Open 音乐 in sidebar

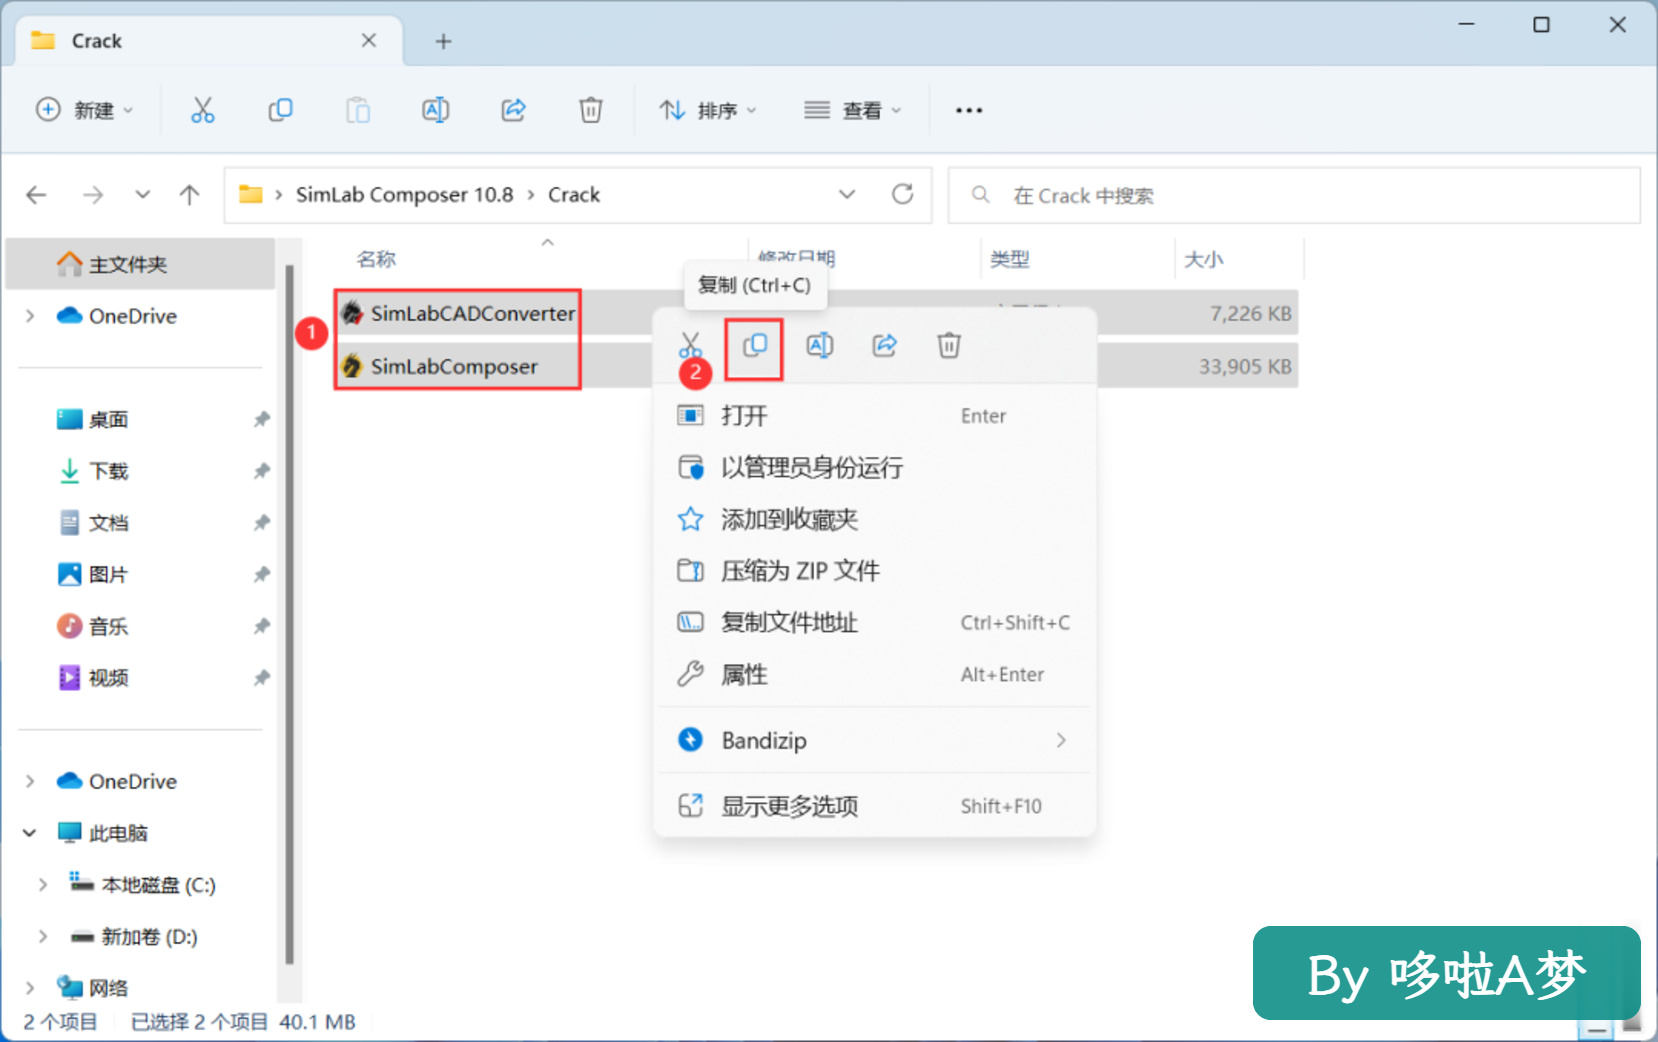click(108, 627)
